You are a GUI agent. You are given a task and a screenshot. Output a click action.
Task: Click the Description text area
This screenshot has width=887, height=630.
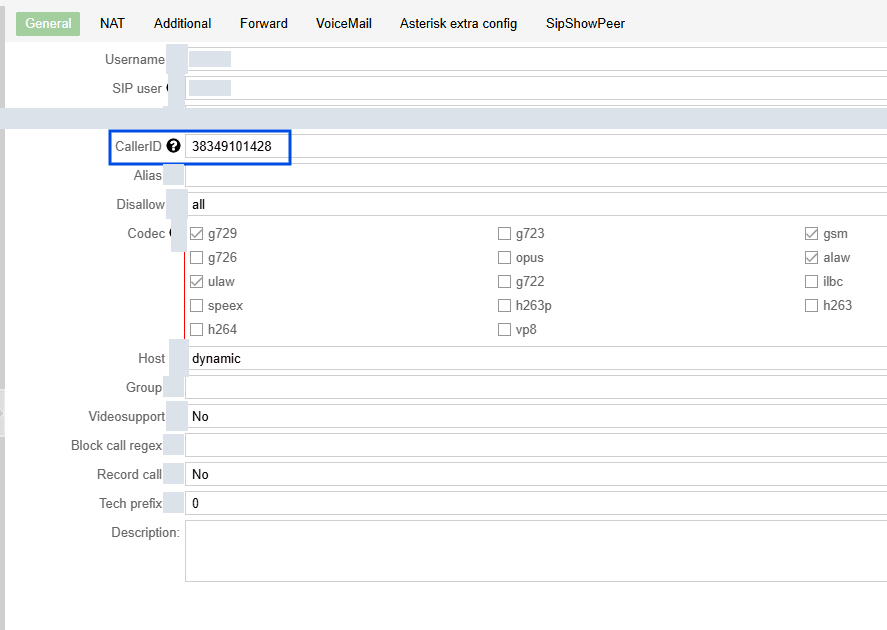tap(536, 551)
